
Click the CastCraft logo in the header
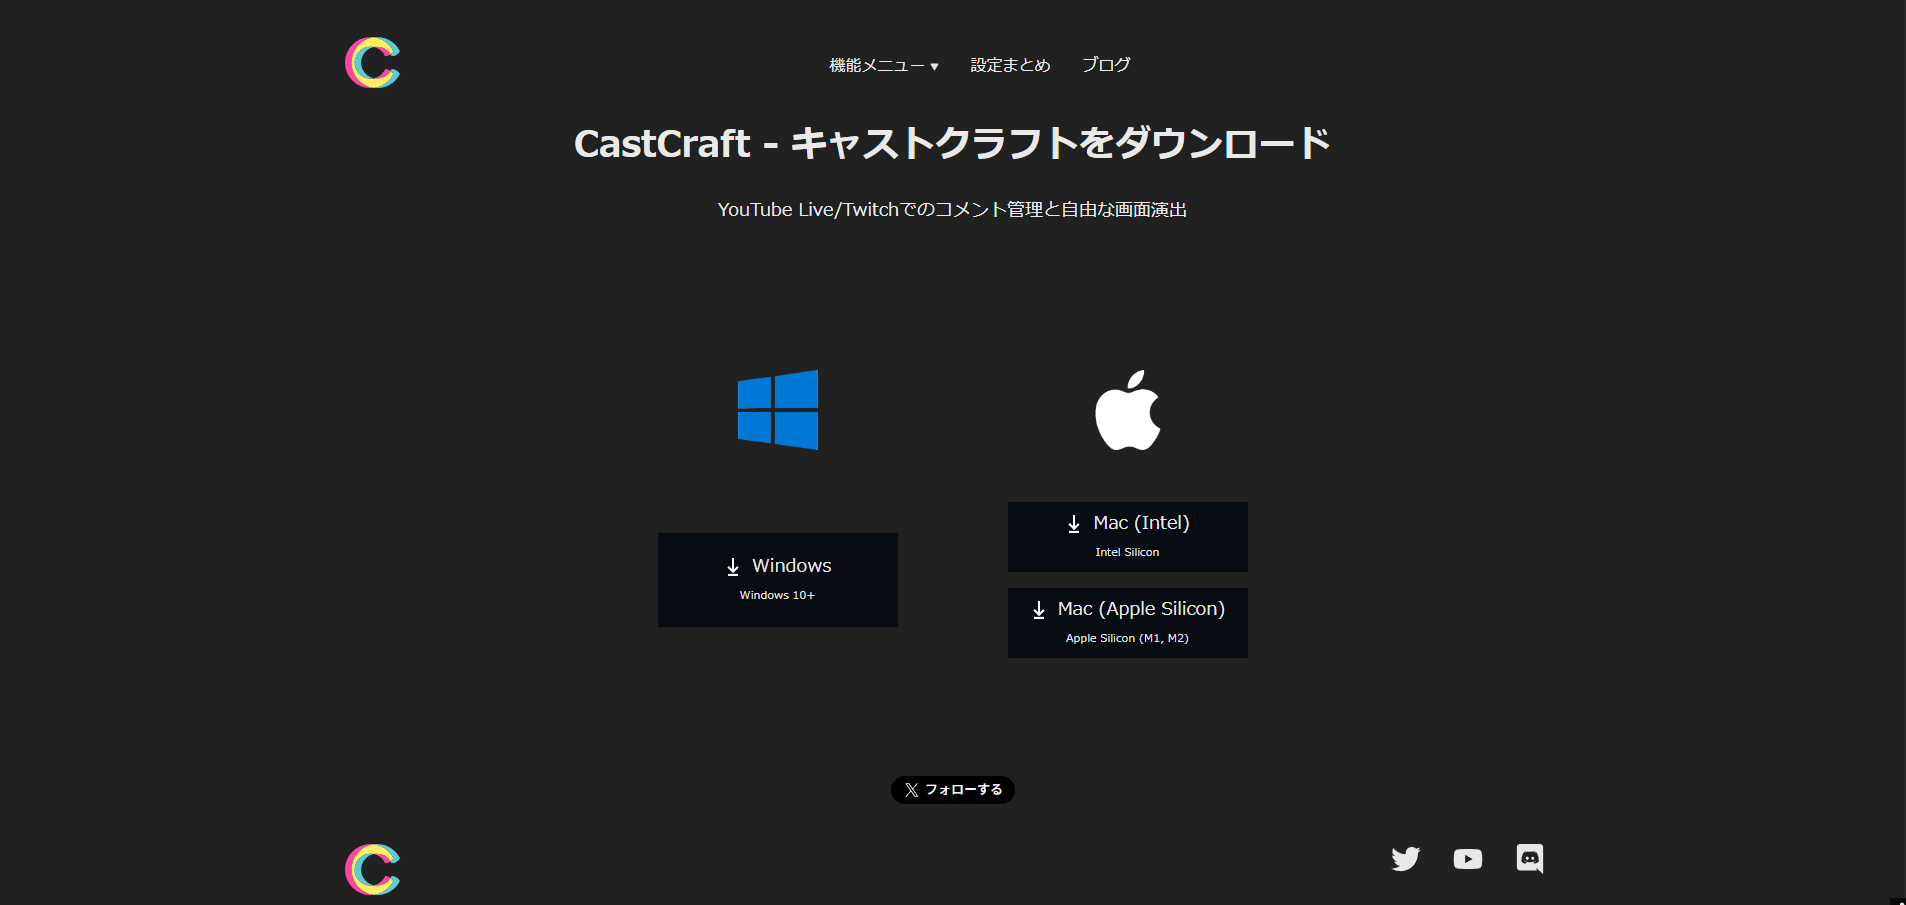pos(372,63)
